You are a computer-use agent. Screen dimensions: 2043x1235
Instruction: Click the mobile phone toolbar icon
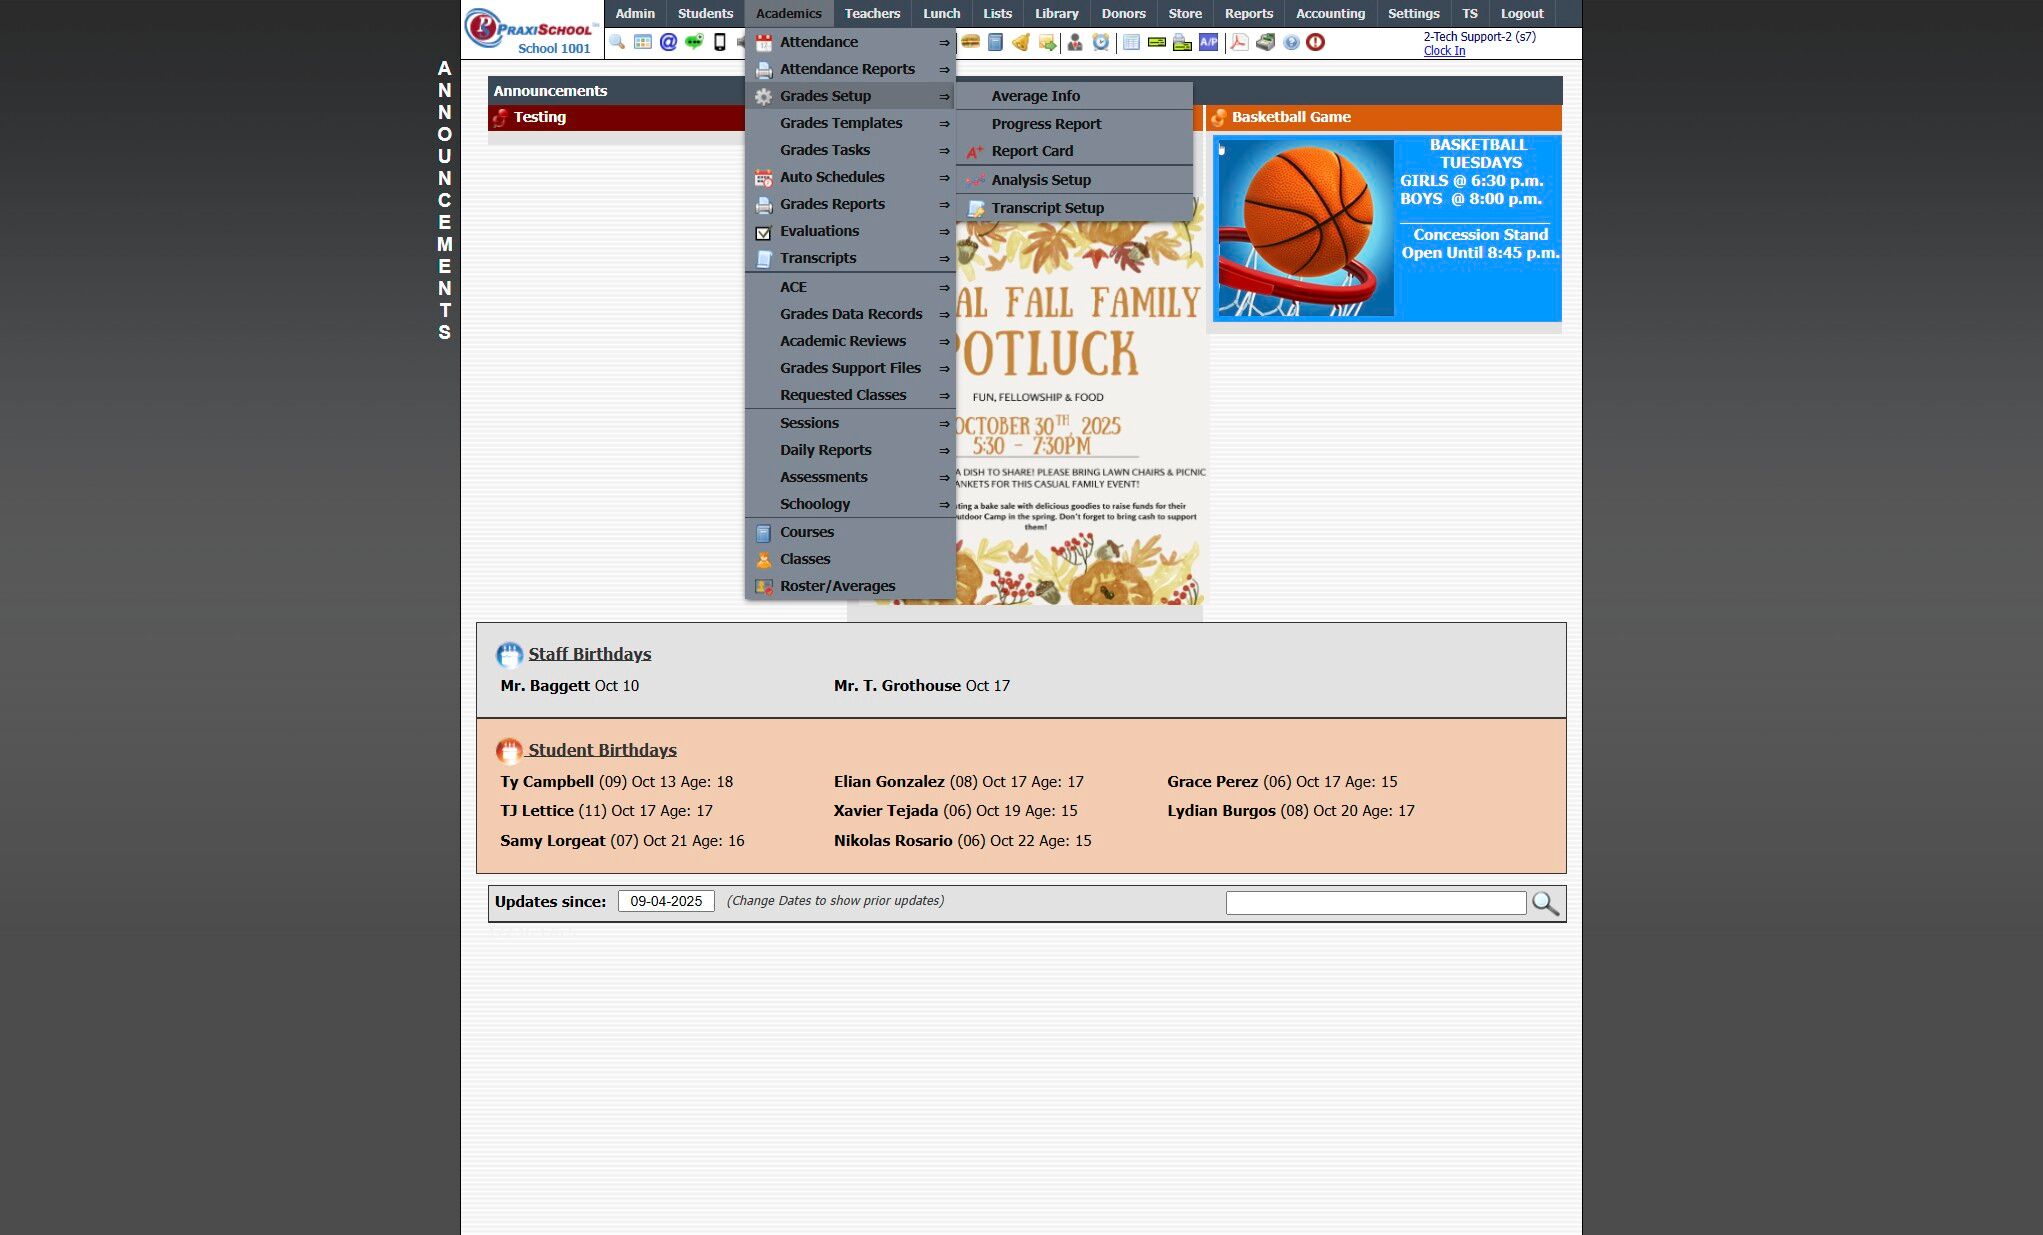point(719,42)
